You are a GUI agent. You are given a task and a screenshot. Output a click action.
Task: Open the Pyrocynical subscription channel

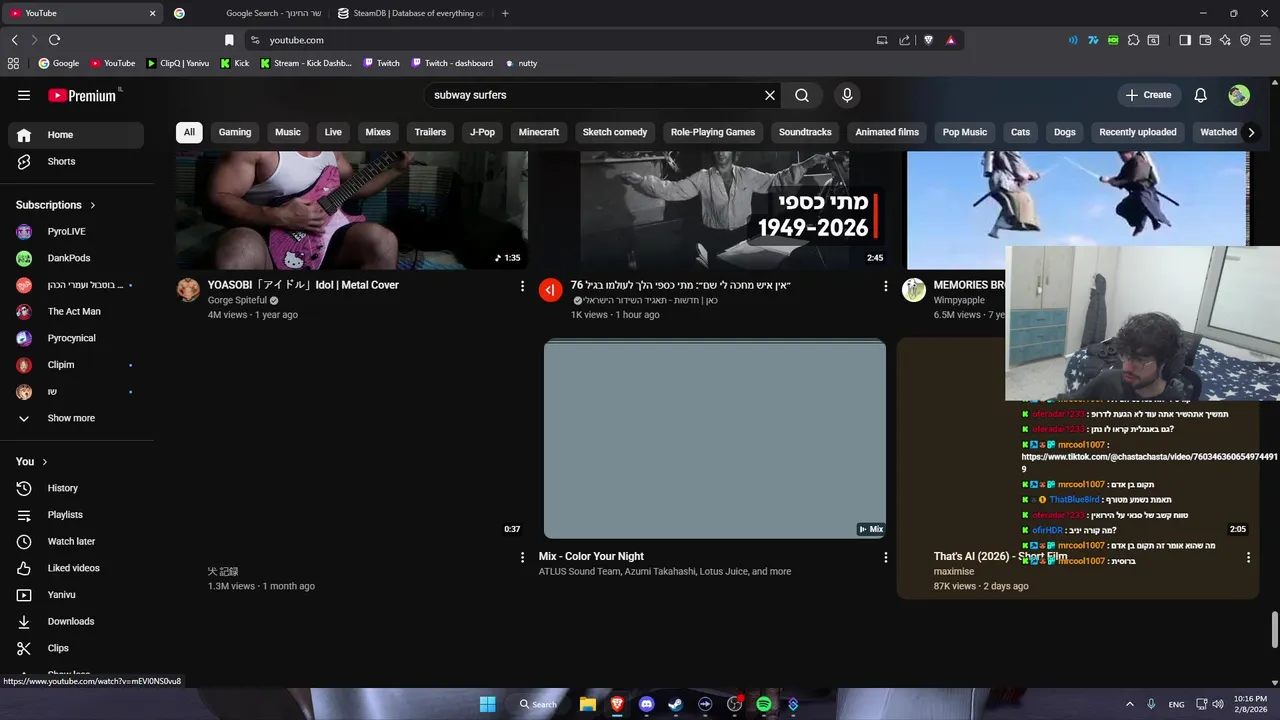[x=76, y=338]
